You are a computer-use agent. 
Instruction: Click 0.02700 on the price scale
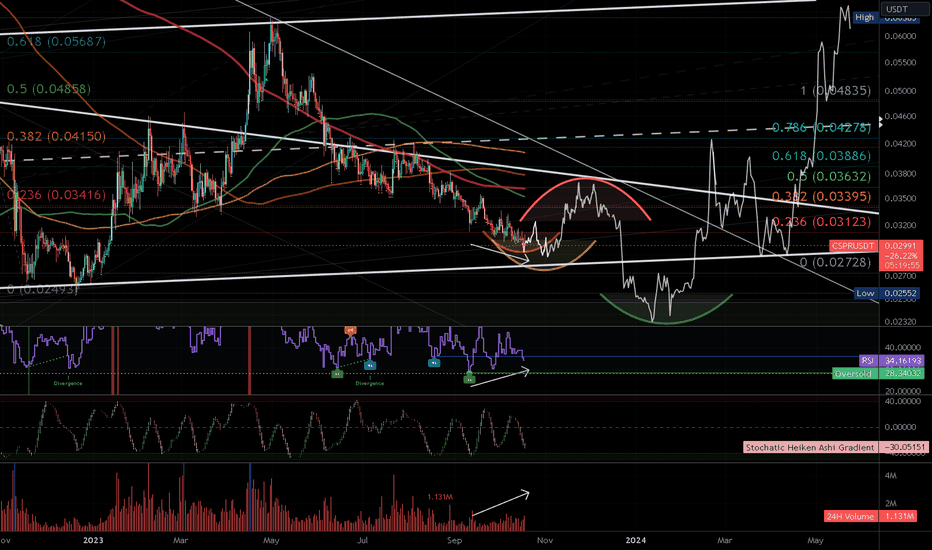[900, 276]
